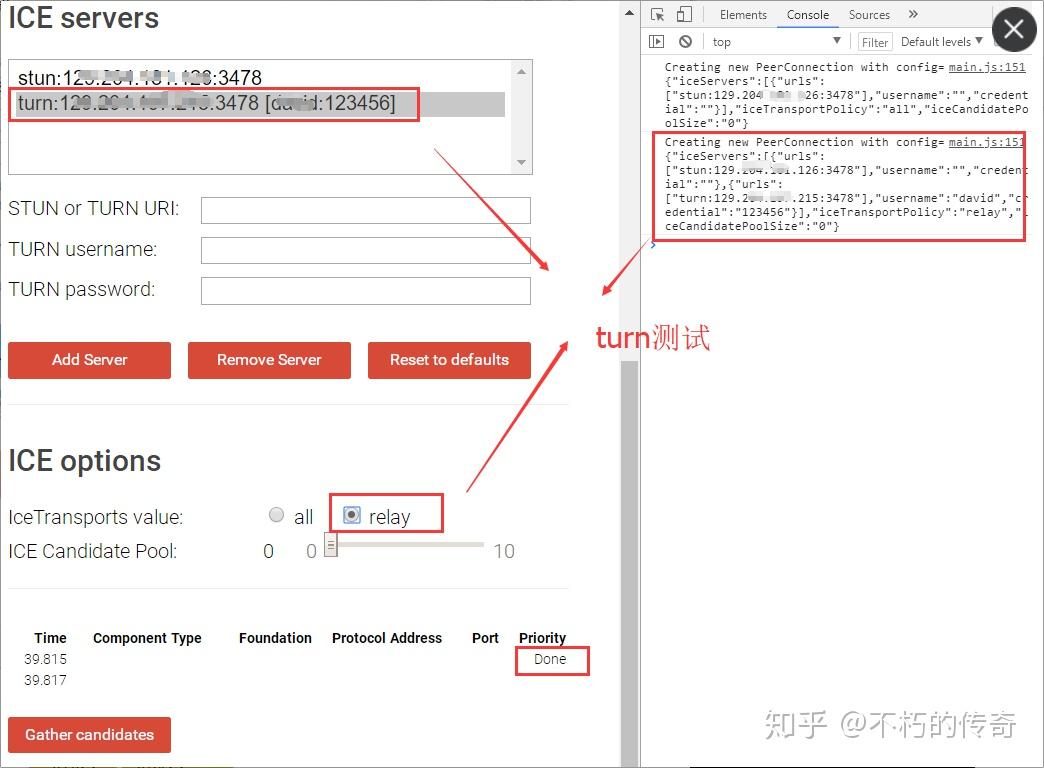Click the Filter box in the Console
The height and width of the screenshot is (768, 1044).
tap(875, 41)
